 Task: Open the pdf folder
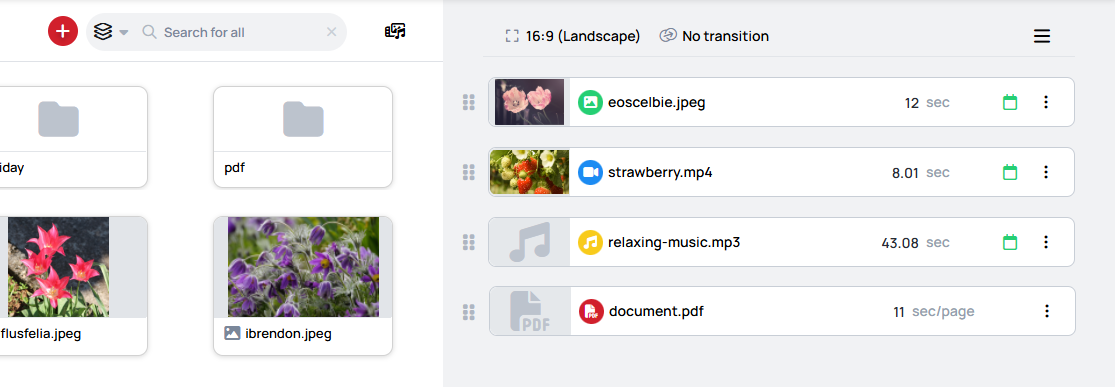tap(303, 137)
